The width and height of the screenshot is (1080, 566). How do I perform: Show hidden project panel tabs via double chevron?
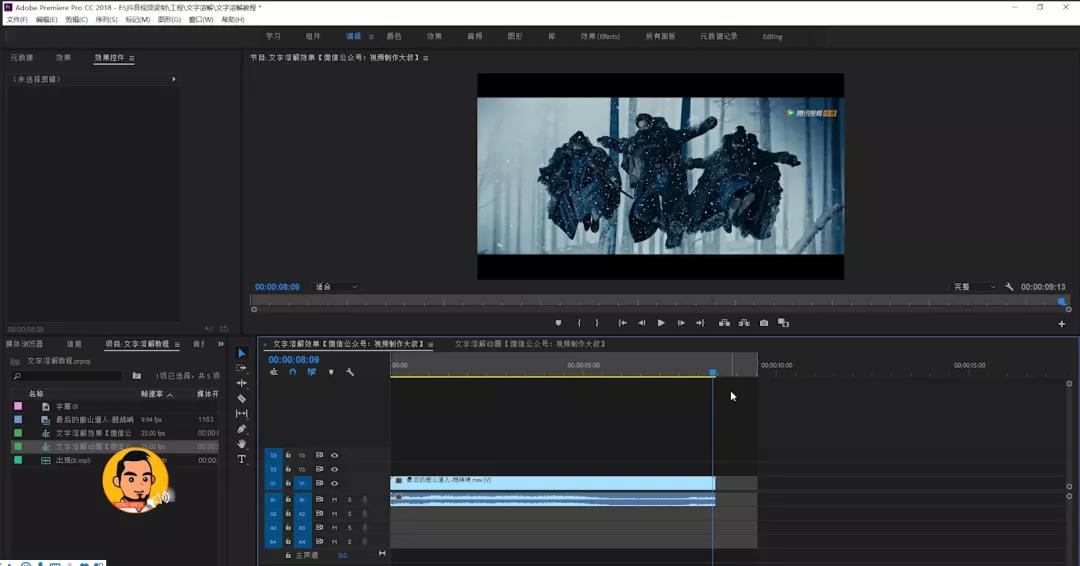point(220,344)
